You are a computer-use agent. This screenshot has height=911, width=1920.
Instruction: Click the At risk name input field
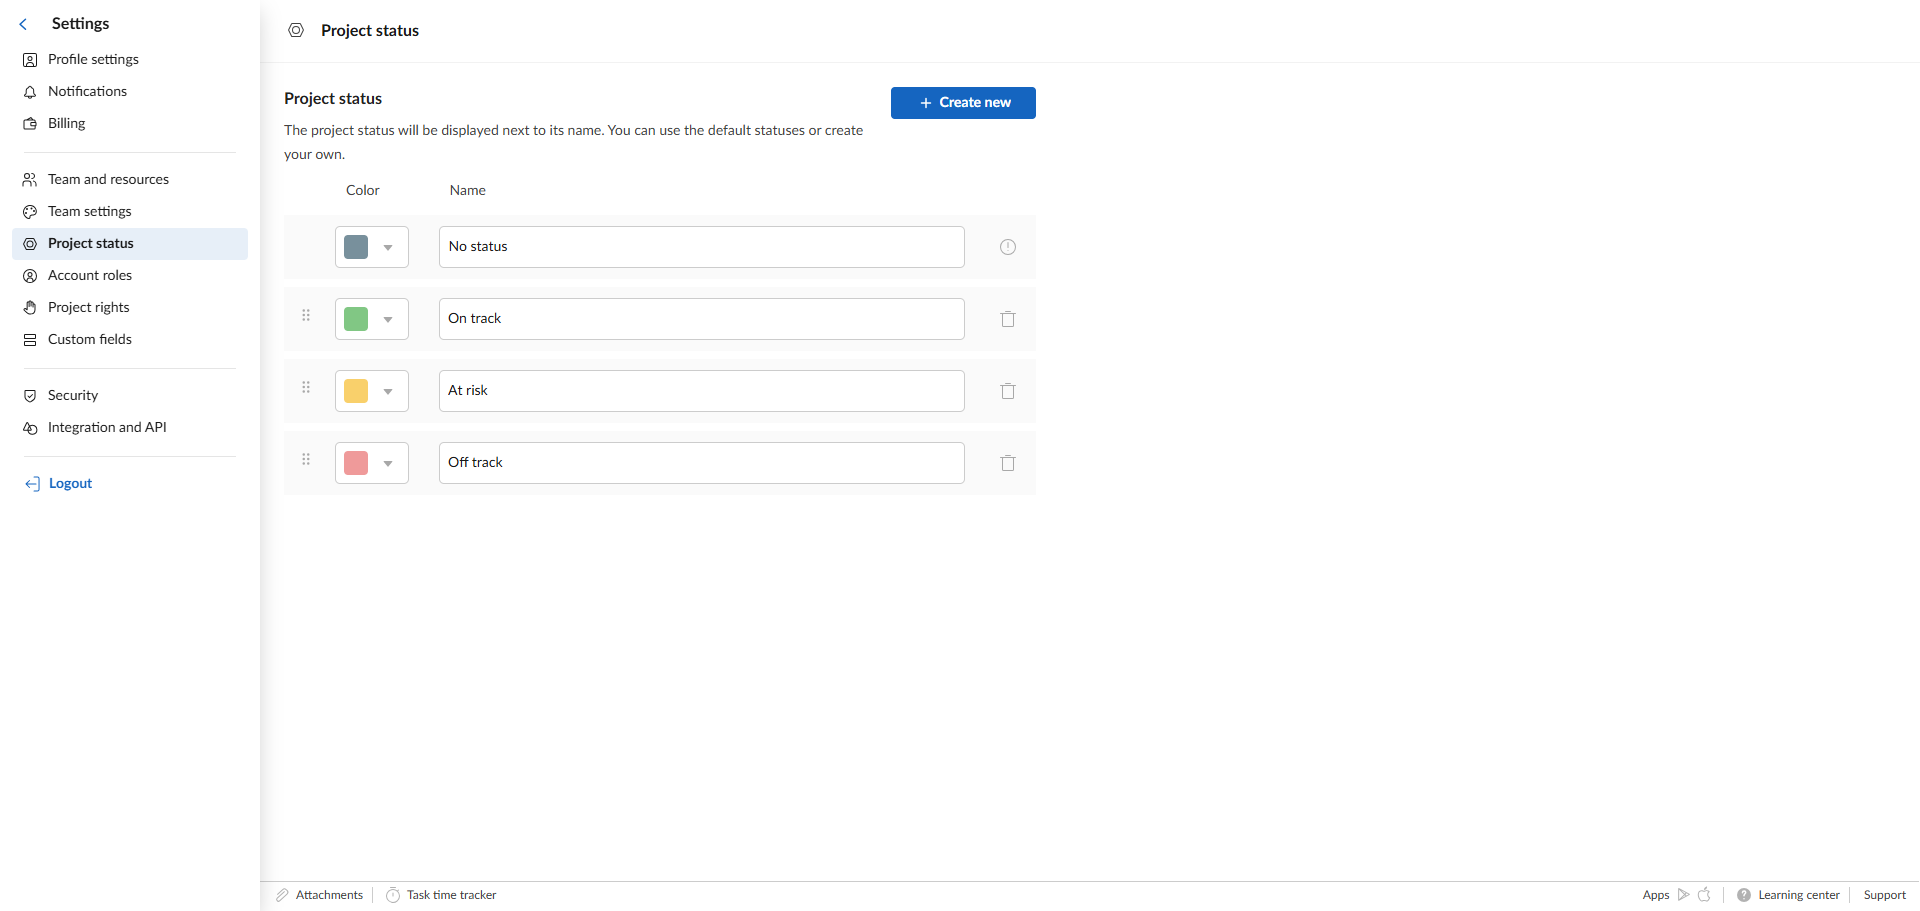pyautogui.click(x=701, y=391)
